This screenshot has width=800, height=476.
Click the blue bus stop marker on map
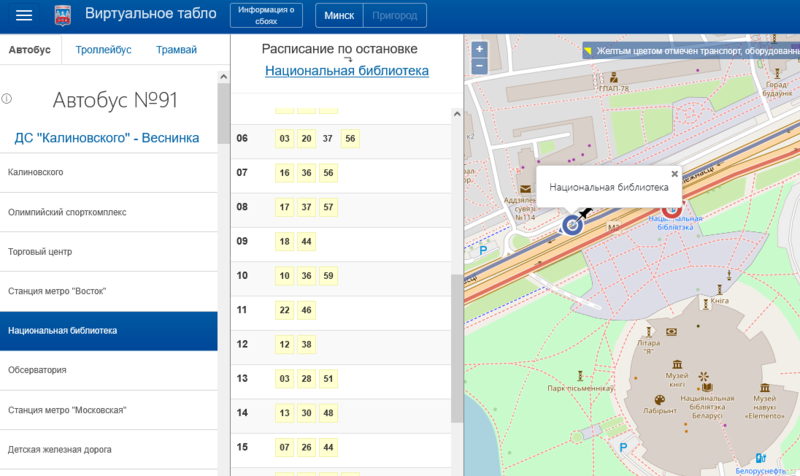click(x=572, y=224)
